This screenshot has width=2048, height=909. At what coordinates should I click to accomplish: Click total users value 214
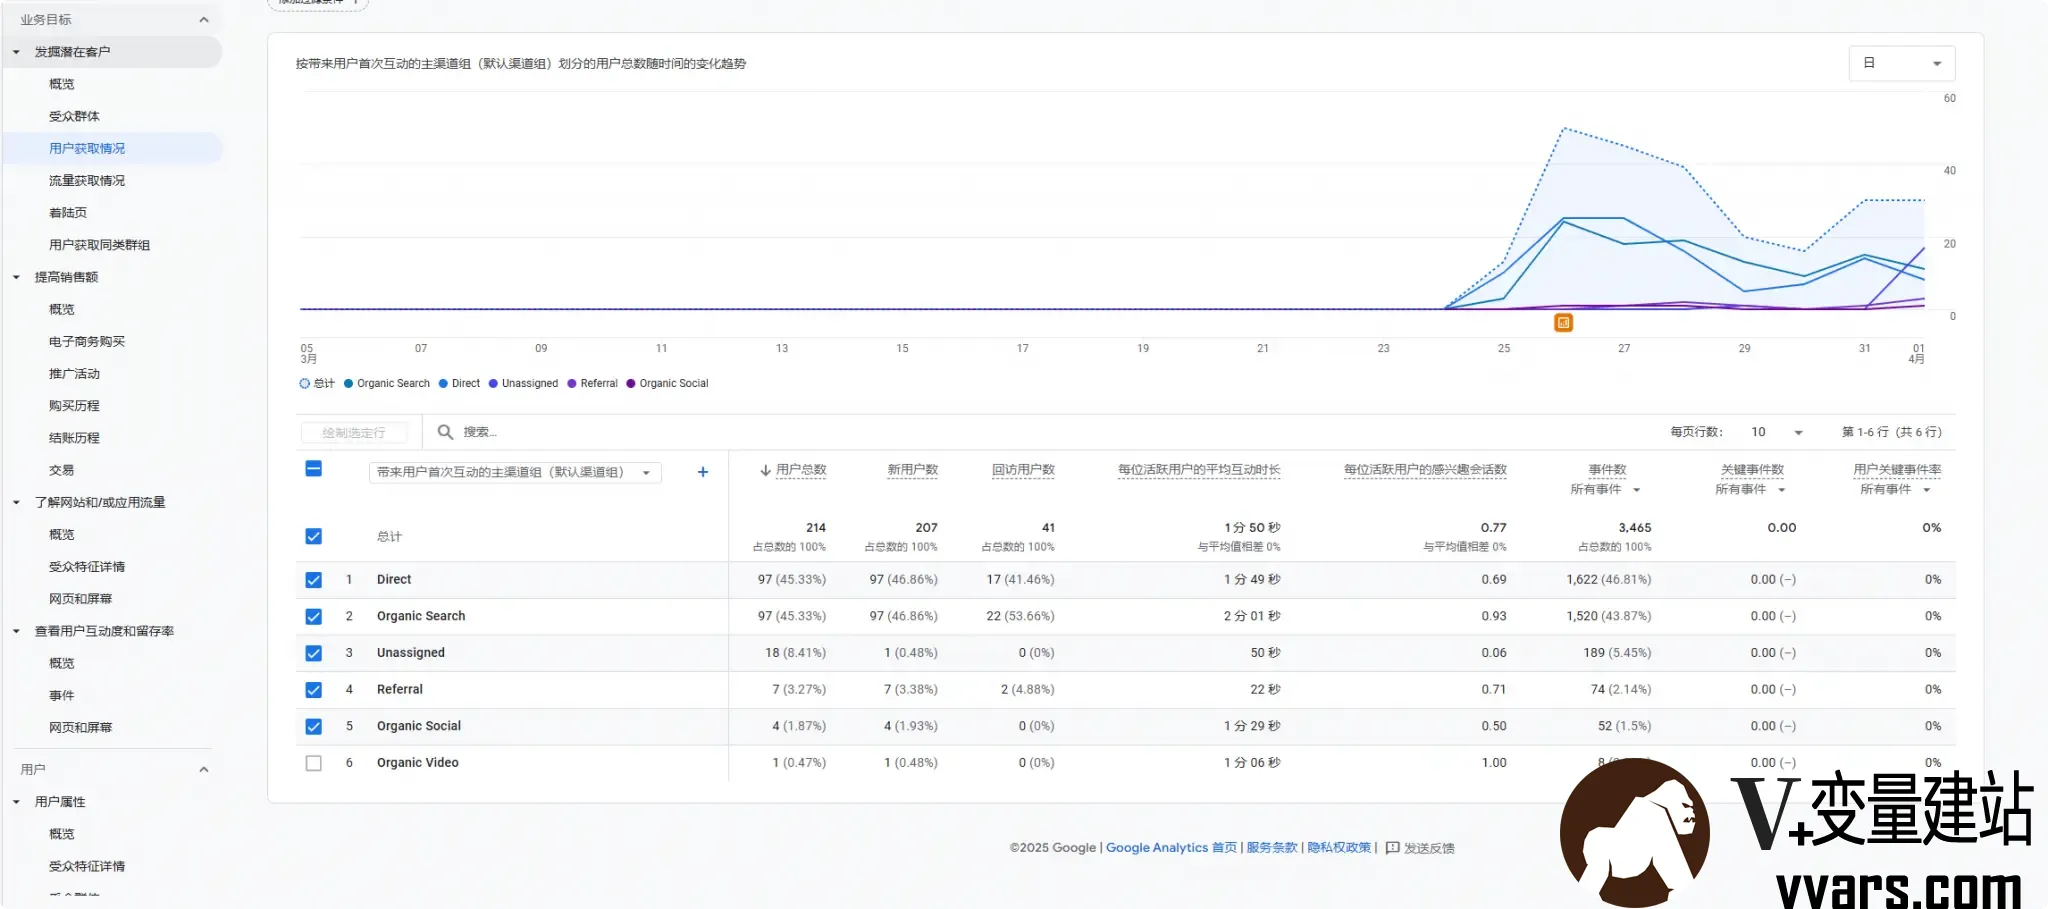click(816, 528)
